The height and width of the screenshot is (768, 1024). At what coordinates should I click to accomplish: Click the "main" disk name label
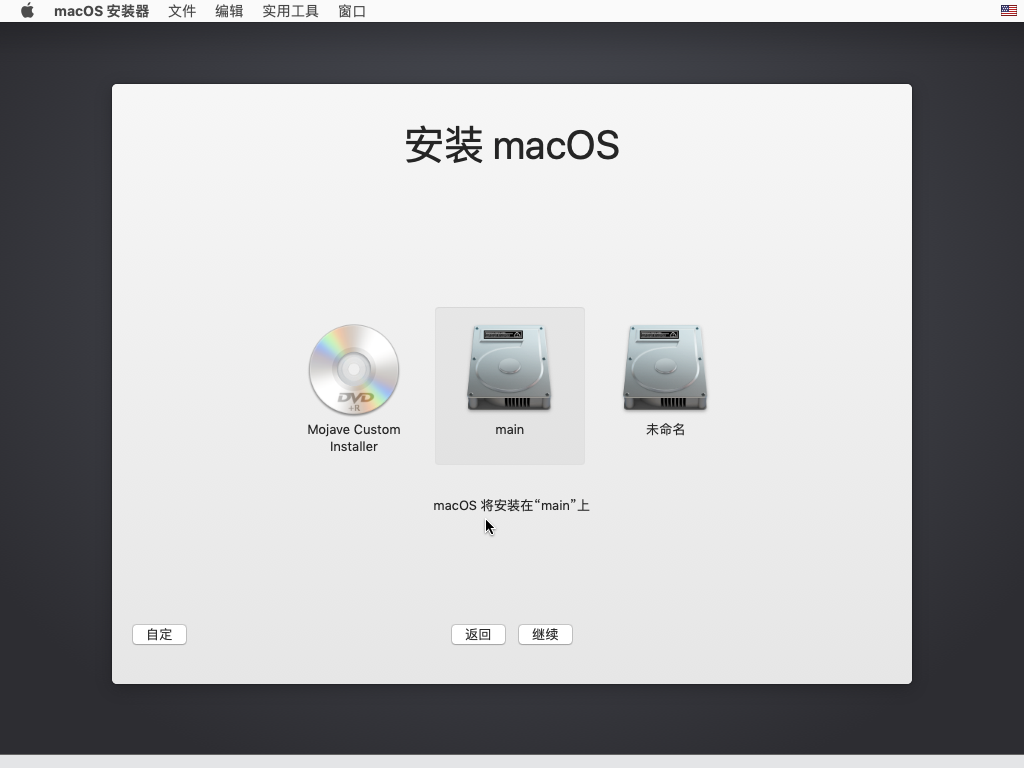509,429
